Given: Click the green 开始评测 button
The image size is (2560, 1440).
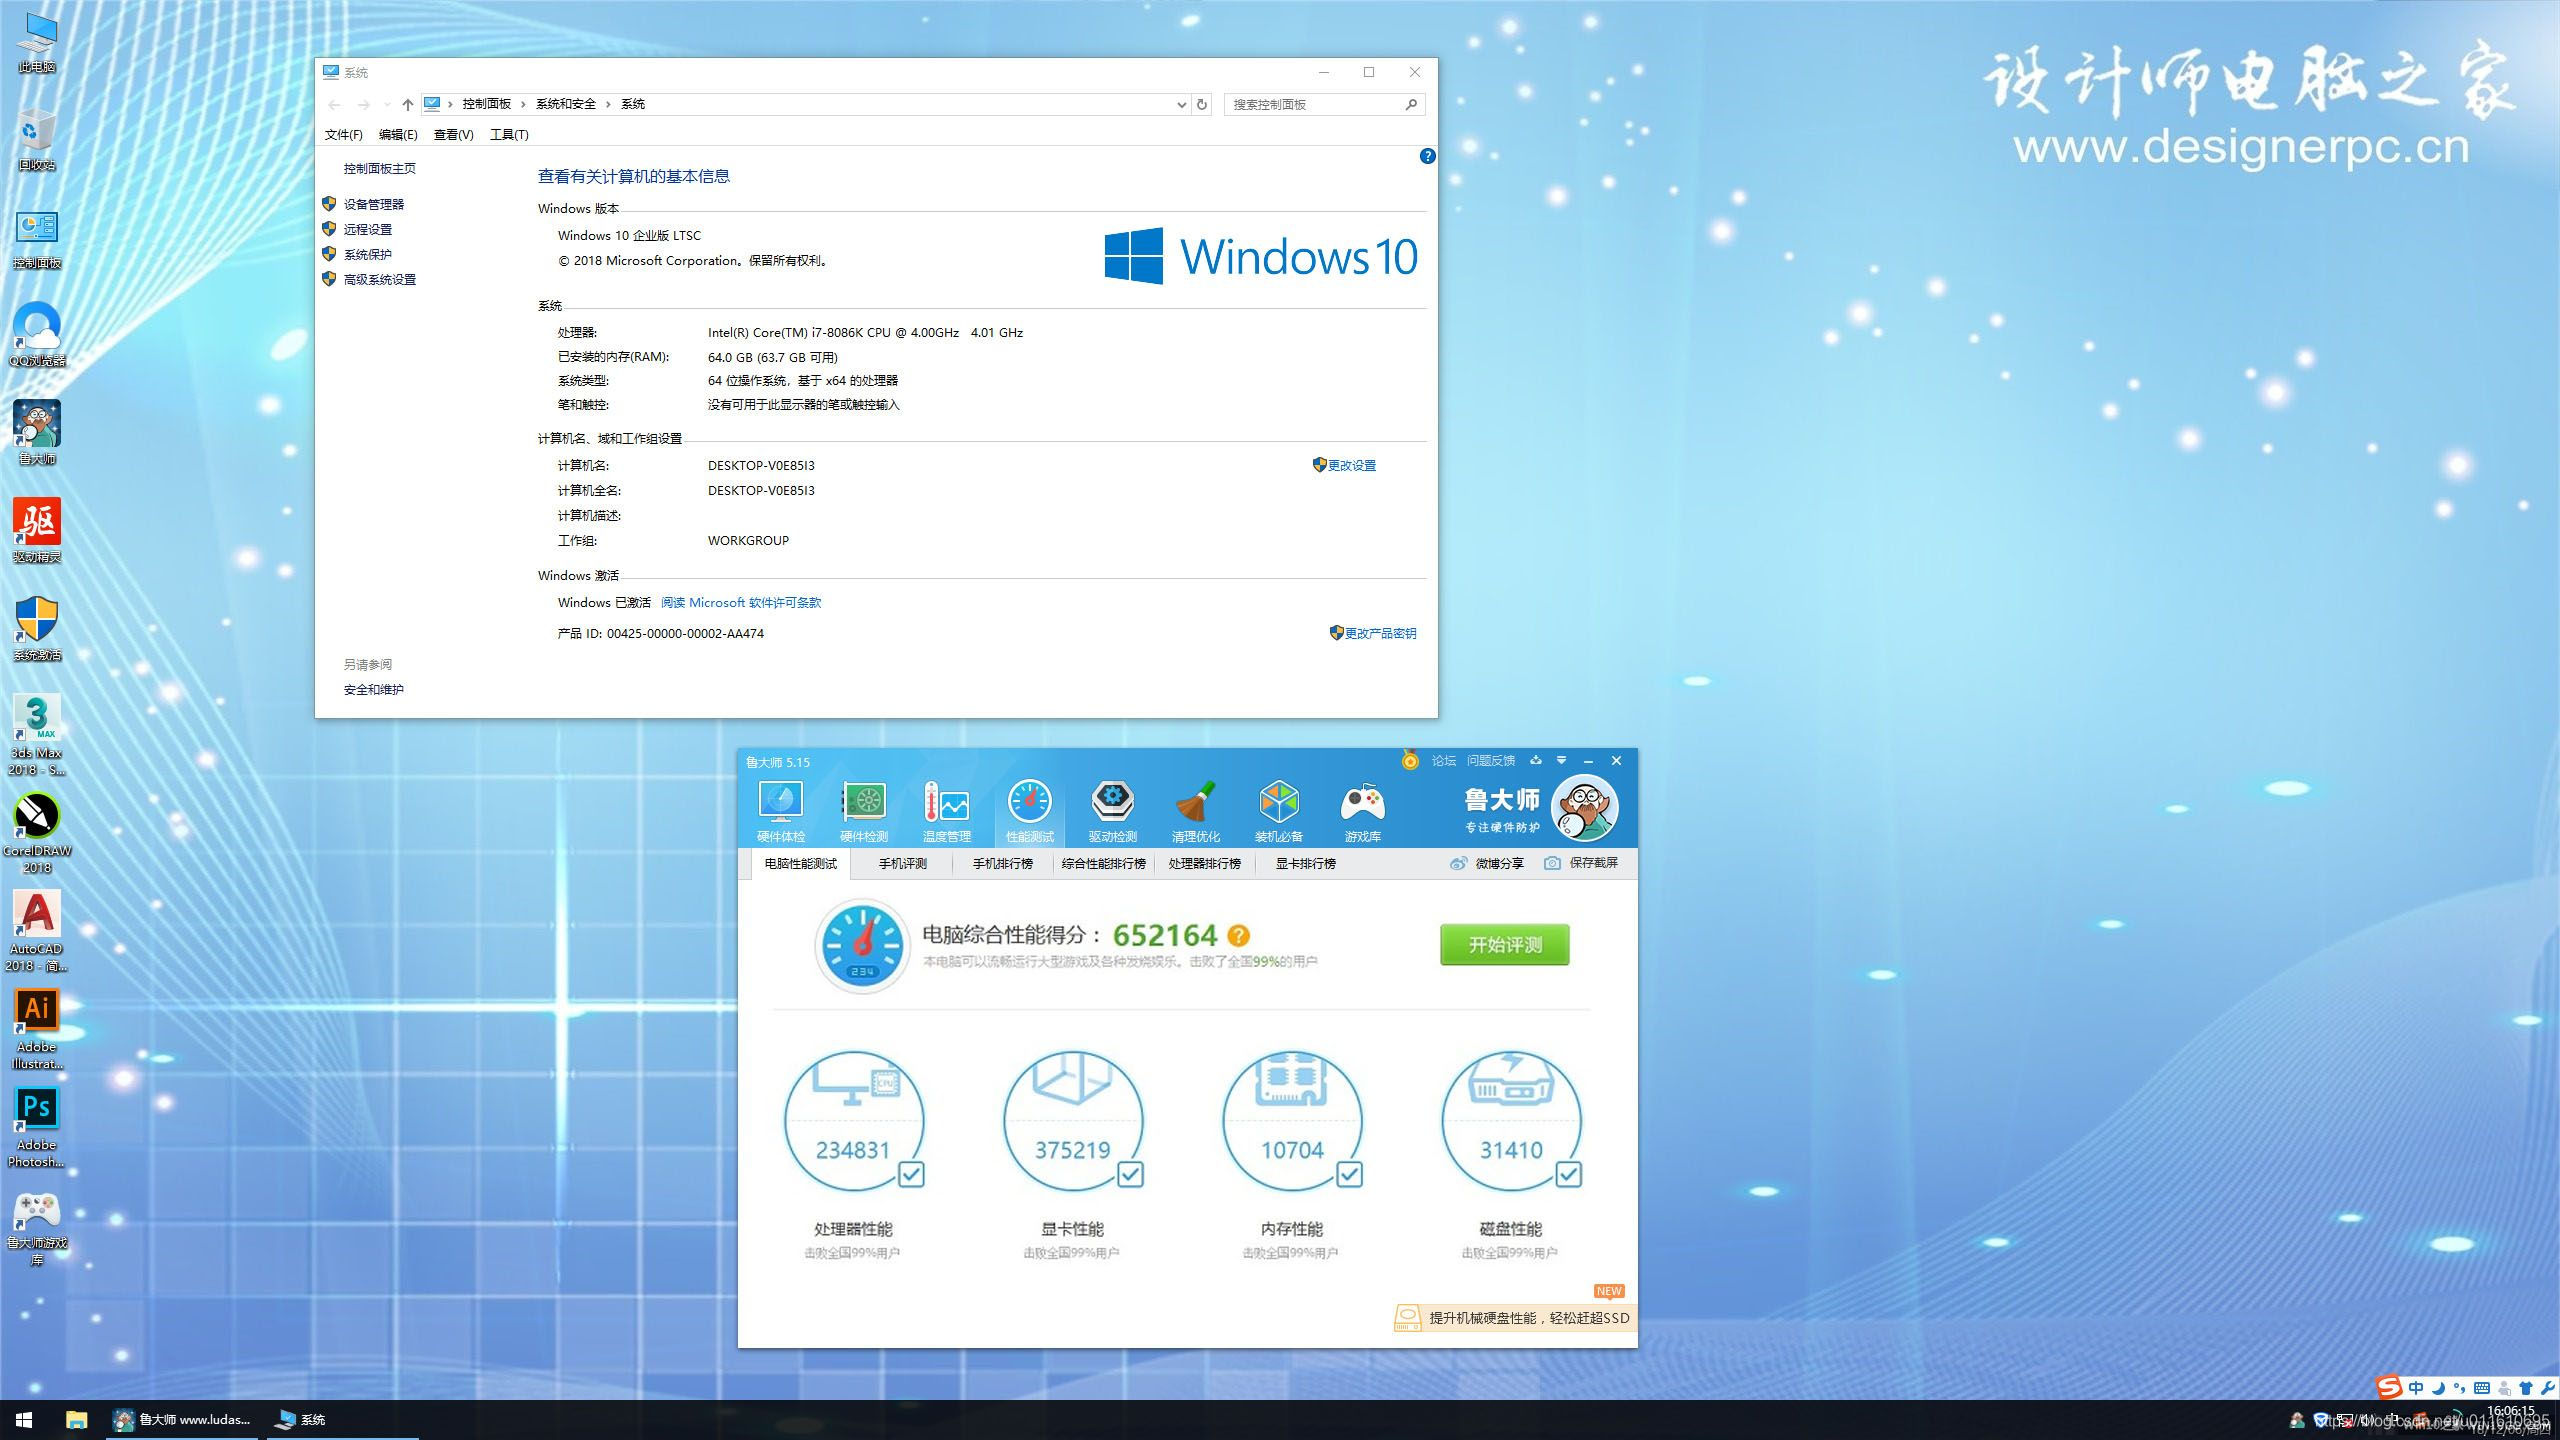Looking at the screenshot, I should click(x=1504, y=945).
